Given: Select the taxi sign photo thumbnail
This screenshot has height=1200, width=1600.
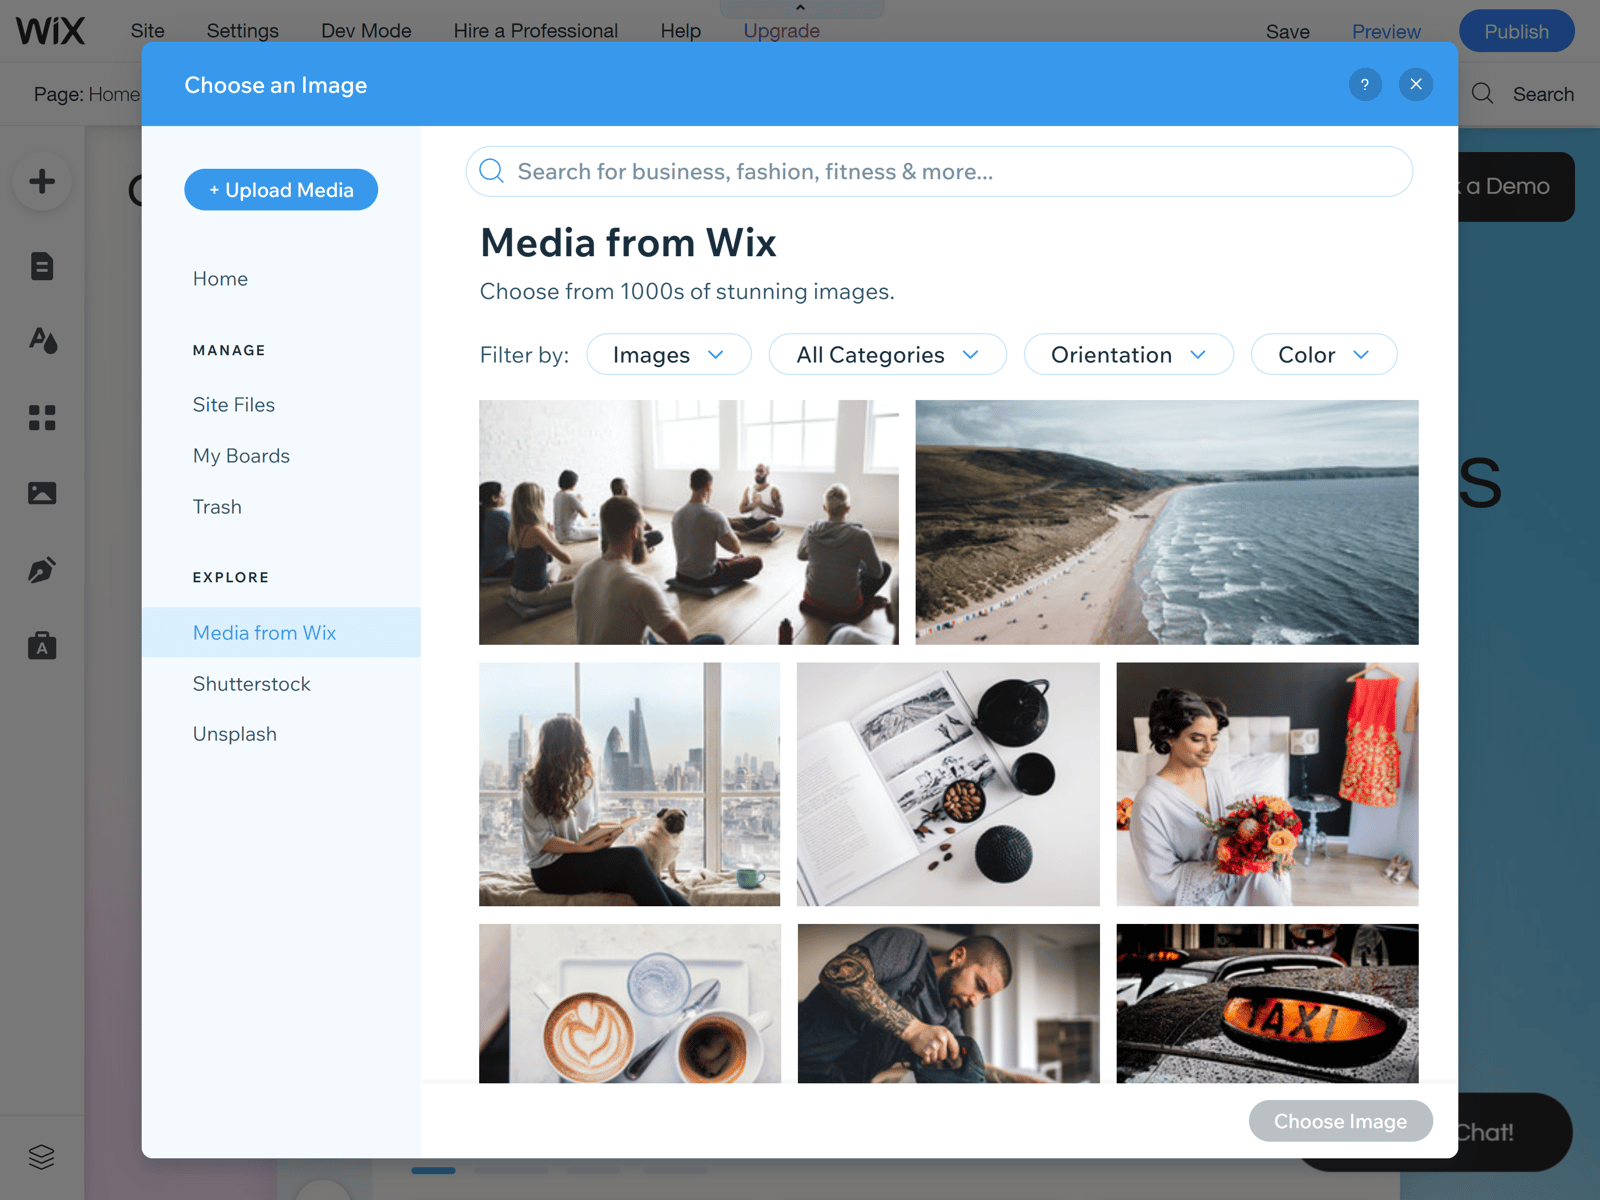Looking at the screenshot, I should tap(1267, 1003).
